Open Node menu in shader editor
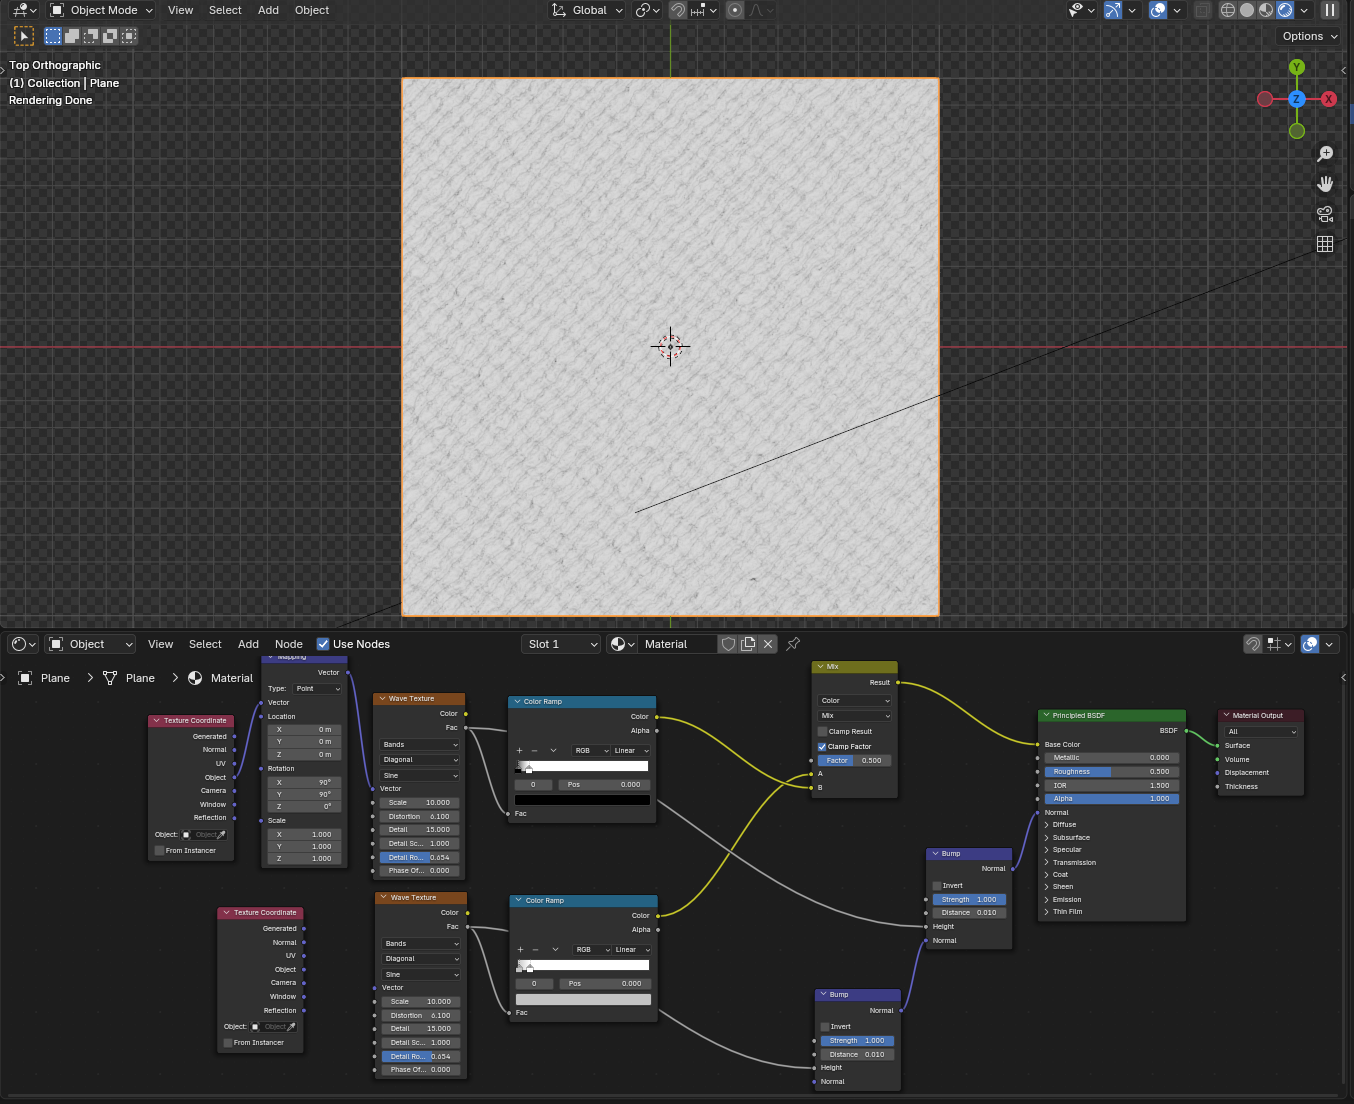 (289, 644)
